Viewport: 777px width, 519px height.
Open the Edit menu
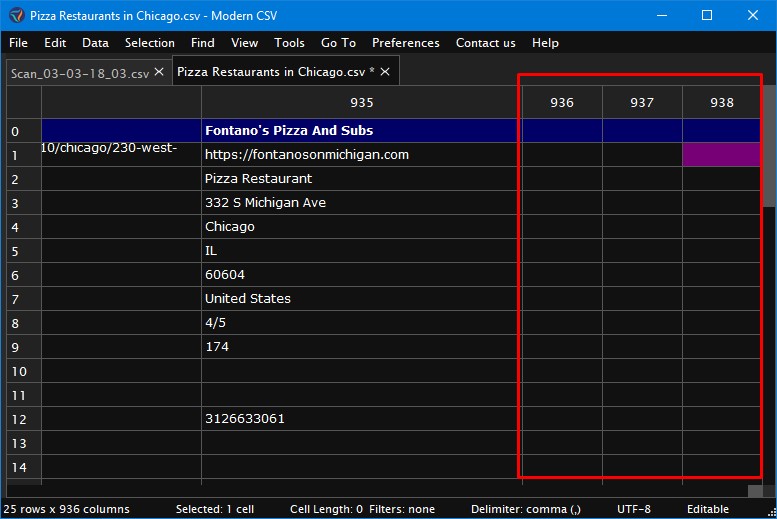[55, 43]
